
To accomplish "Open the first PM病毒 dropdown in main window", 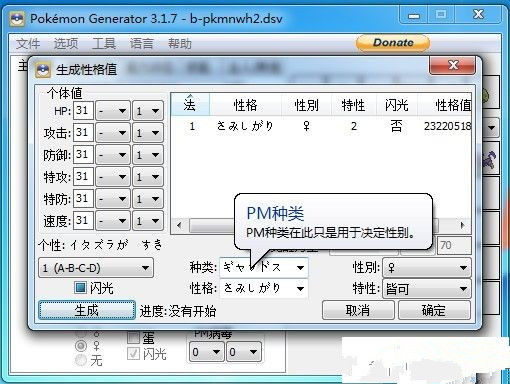I will [206, 351].
